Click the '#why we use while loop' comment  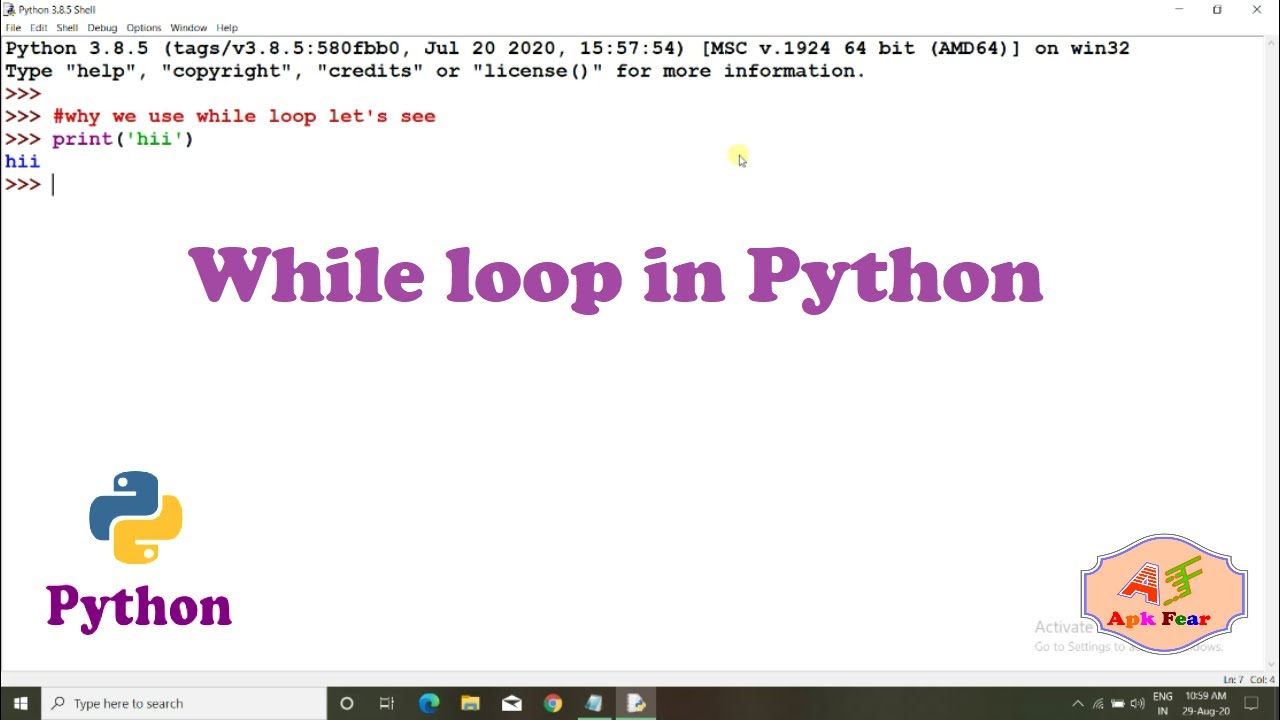pyautogui.click(x=244, y=116)
